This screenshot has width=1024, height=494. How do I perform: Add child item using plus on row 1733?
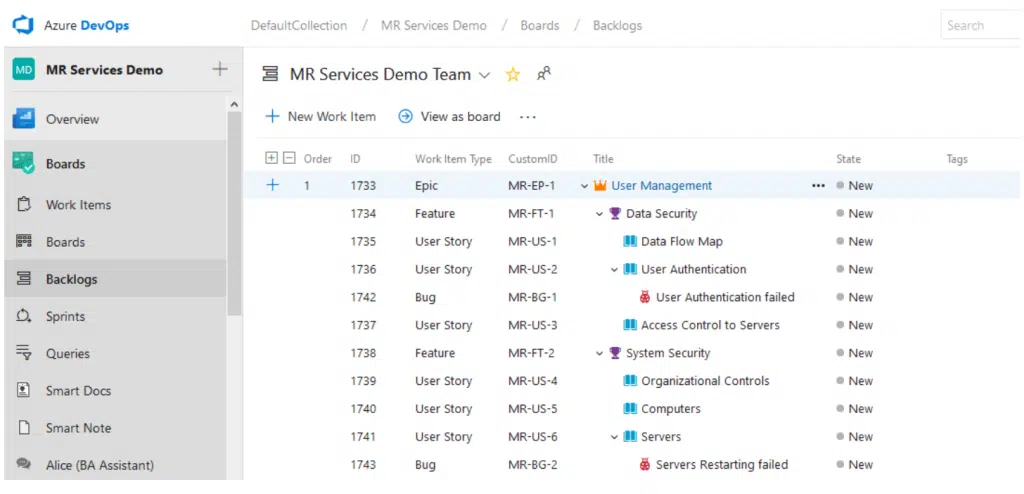(x=272, y=185)
